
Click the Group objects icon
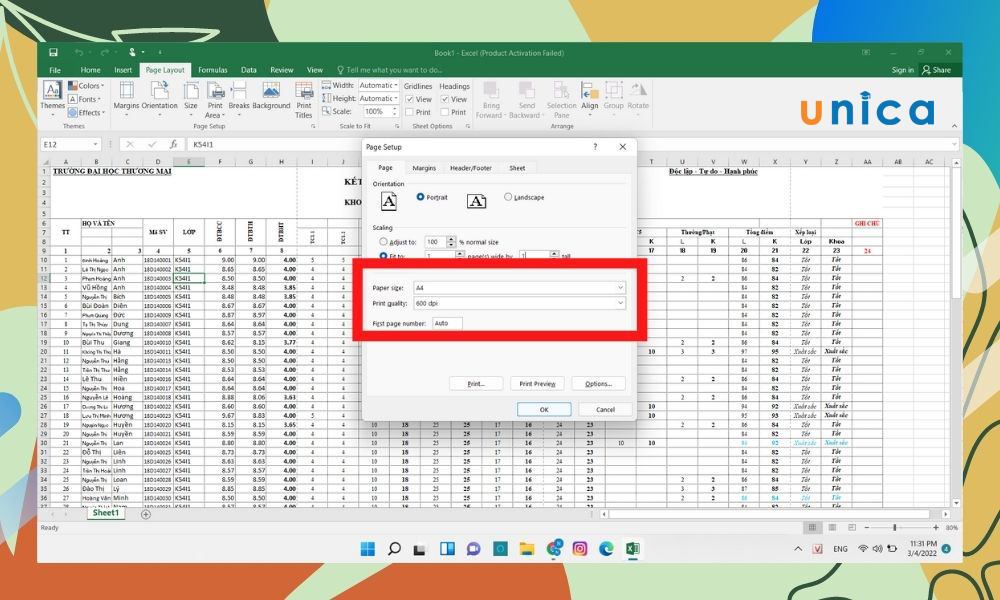[614, 91]
